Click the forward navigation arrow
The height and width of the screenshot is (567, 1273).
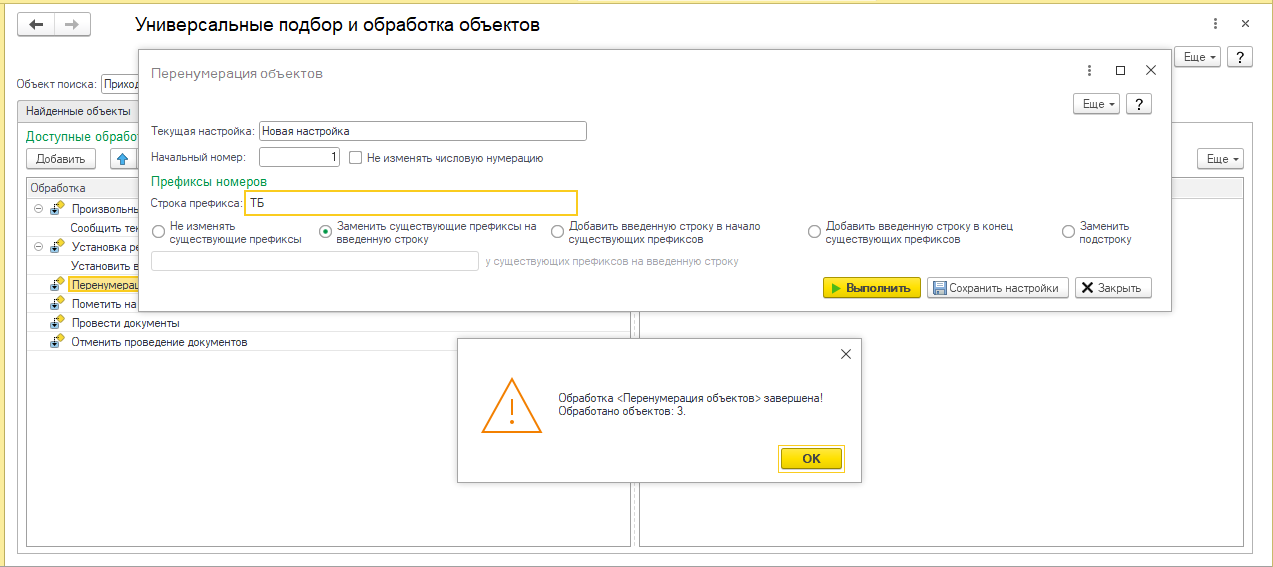(71, 25)
